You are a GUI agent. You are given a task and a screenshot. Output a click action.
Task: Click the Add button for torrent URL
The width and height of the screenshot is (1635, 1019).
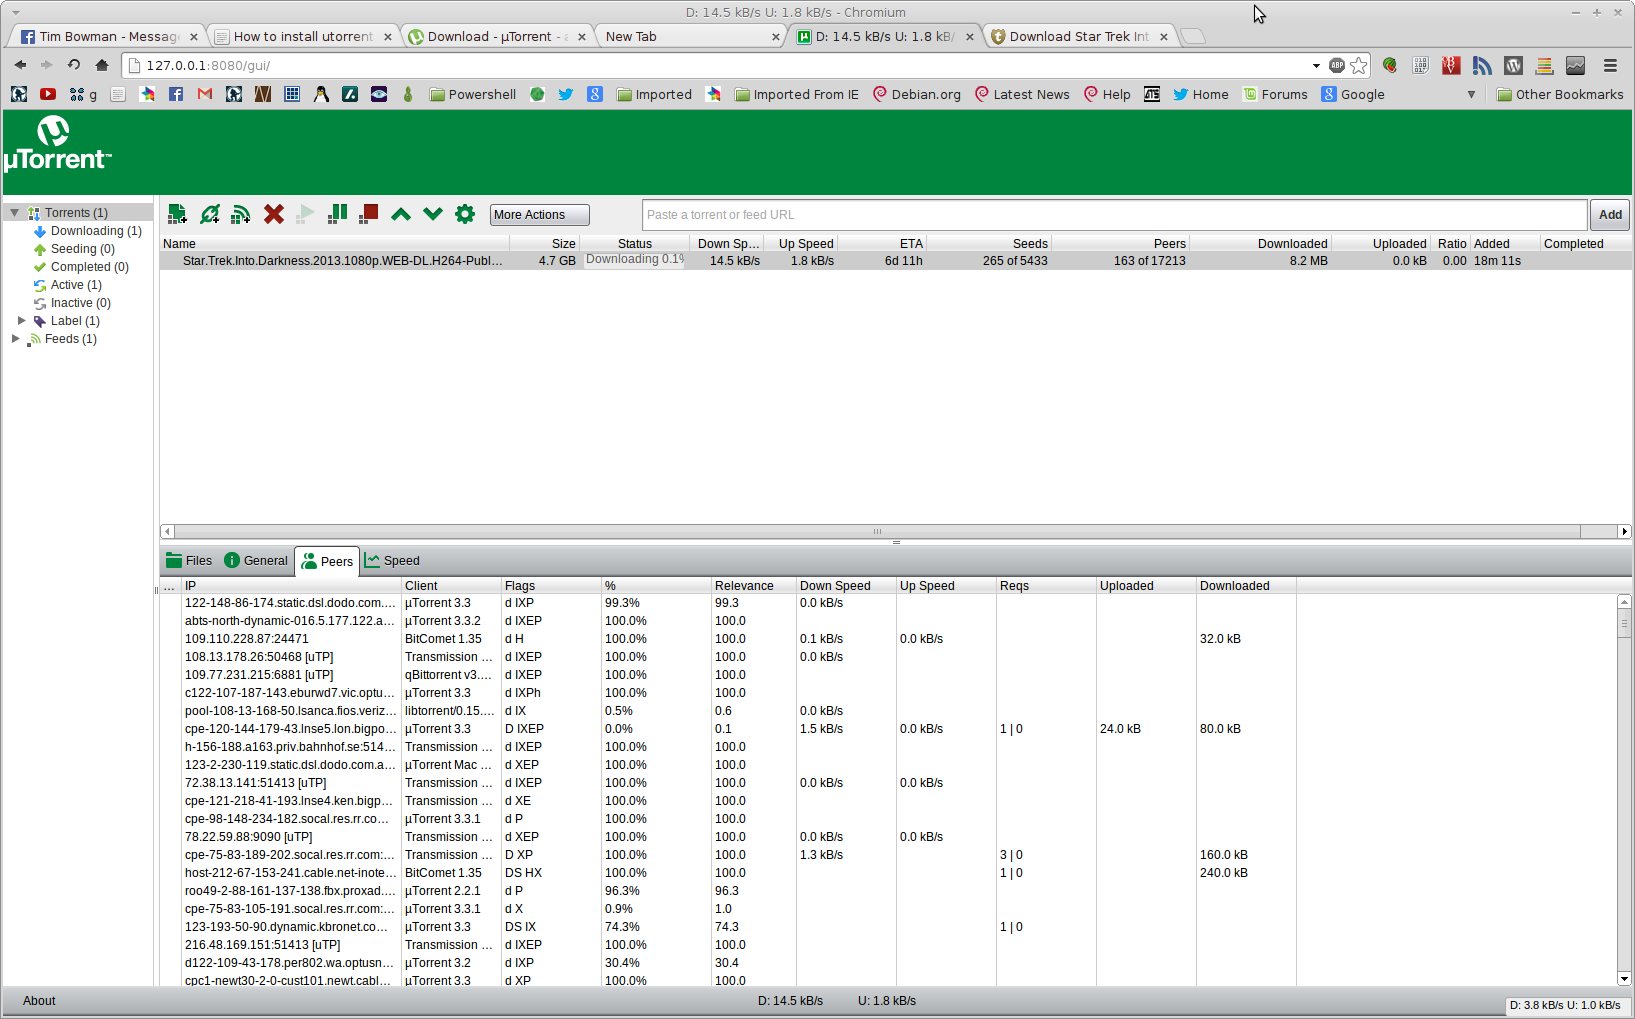[x=1610, y=215]
